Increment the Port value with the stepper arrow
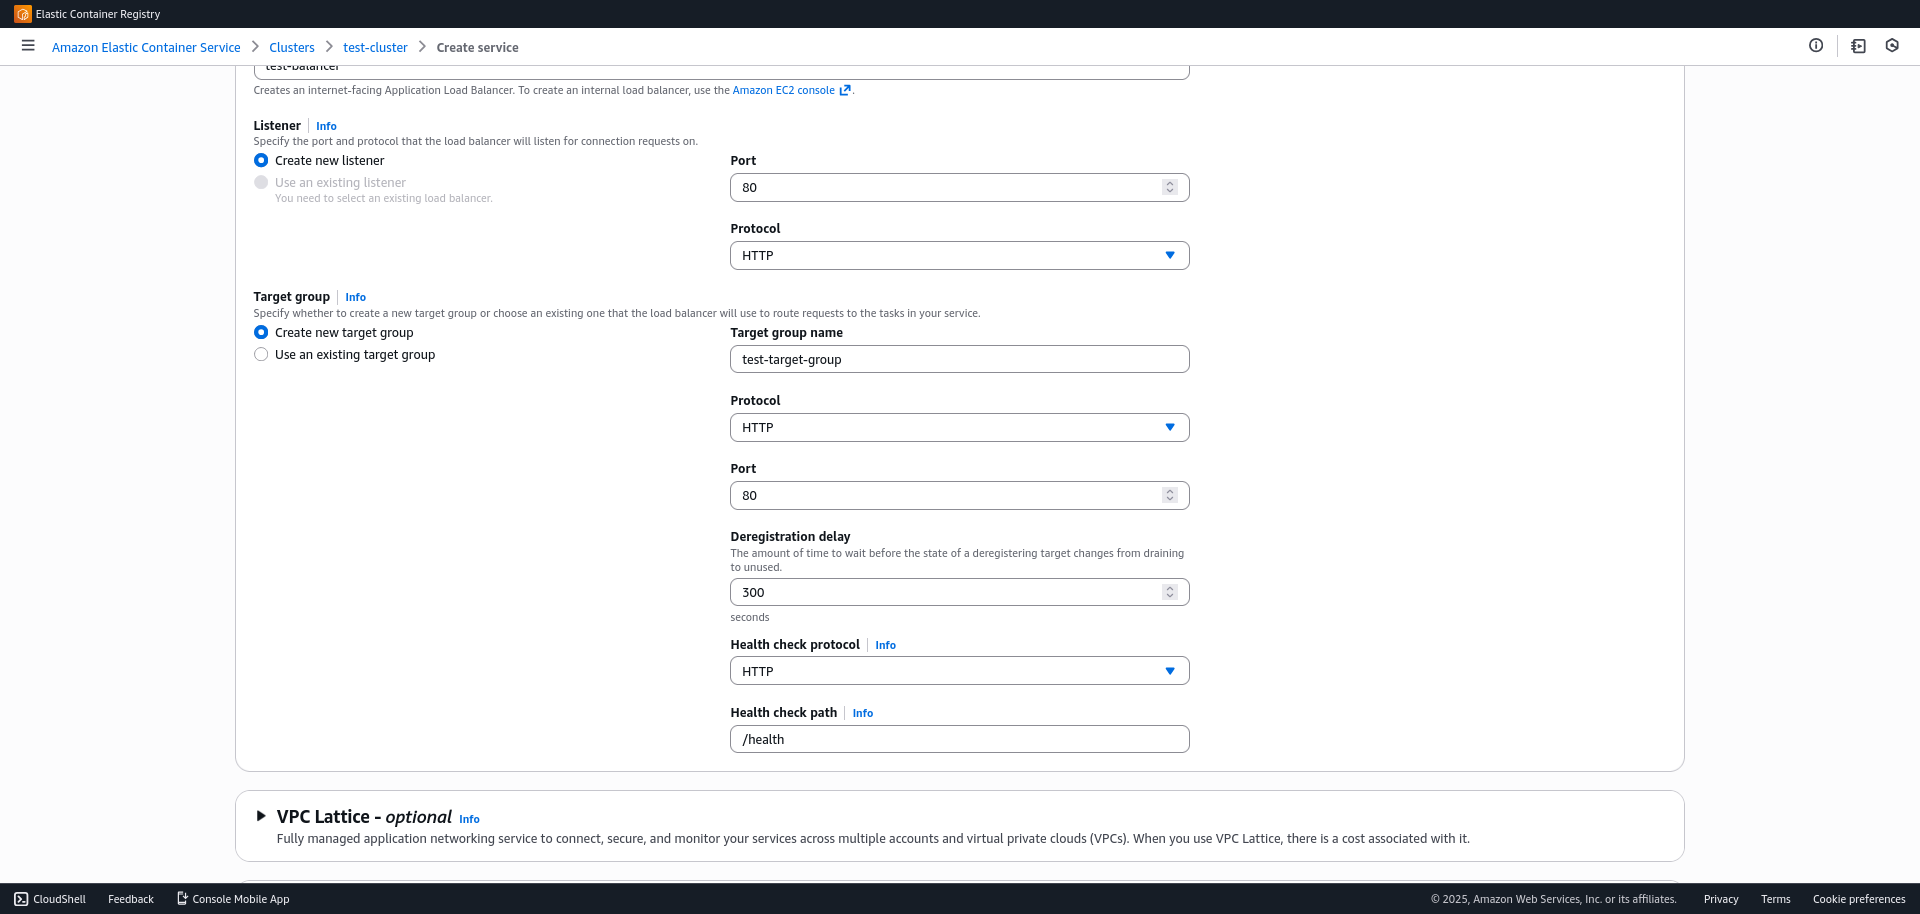1920x914 pixels. [1170, 183]
